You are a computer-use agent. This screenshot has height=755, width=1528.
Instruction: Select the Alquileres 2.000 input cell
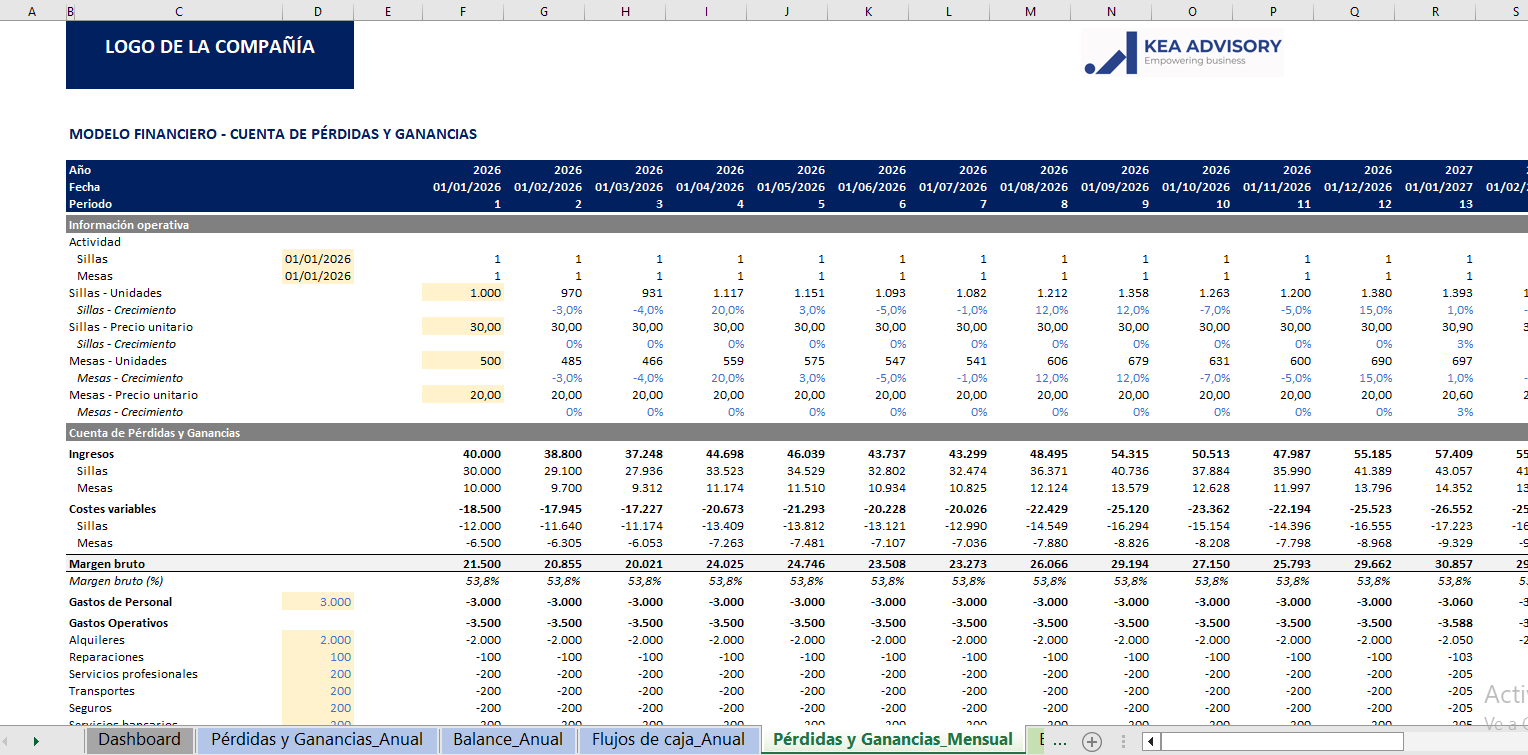pos(318,640)
